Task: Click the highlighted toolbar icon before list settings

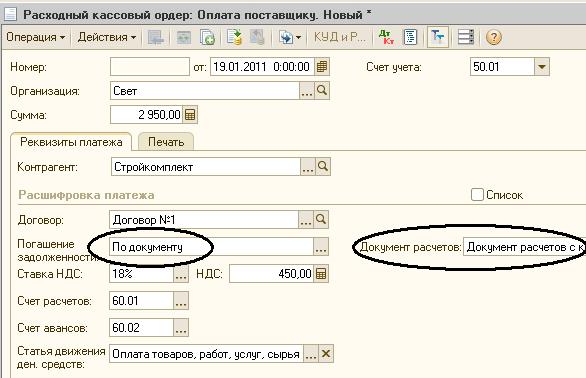Action: [438, 37]
